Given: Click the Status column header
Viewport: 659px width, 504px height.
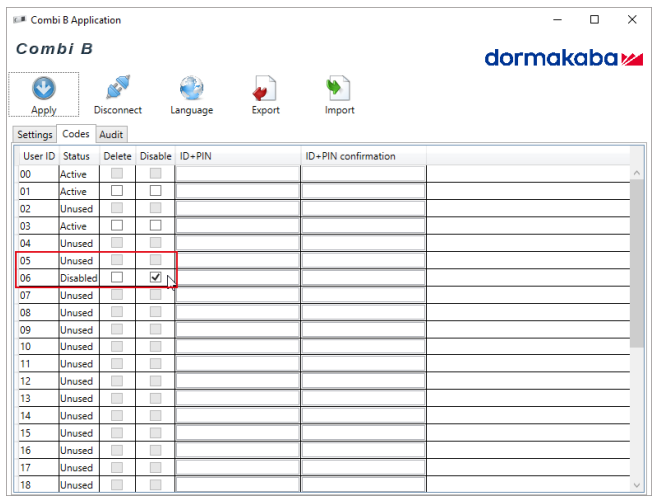Looking at the screenshot, I should pyautogui.click(x=76, y=156).
